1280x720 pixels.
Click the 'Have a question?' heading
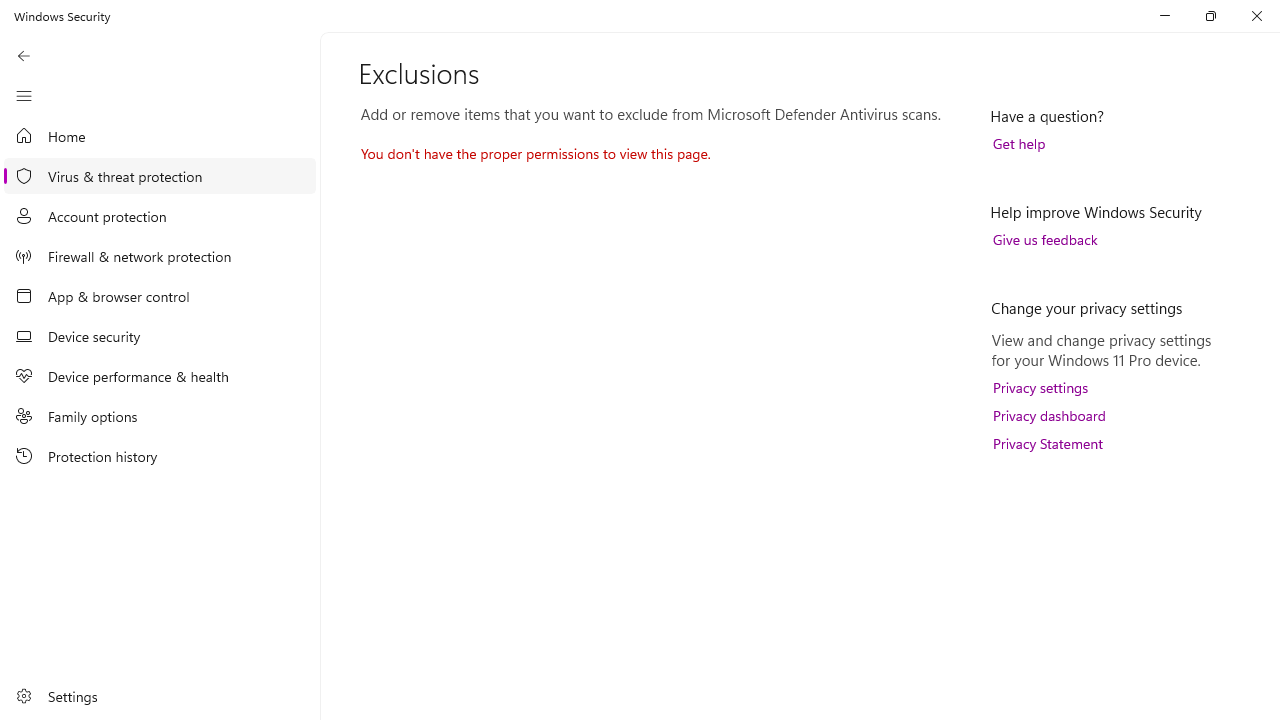[x=1047, y=116]
